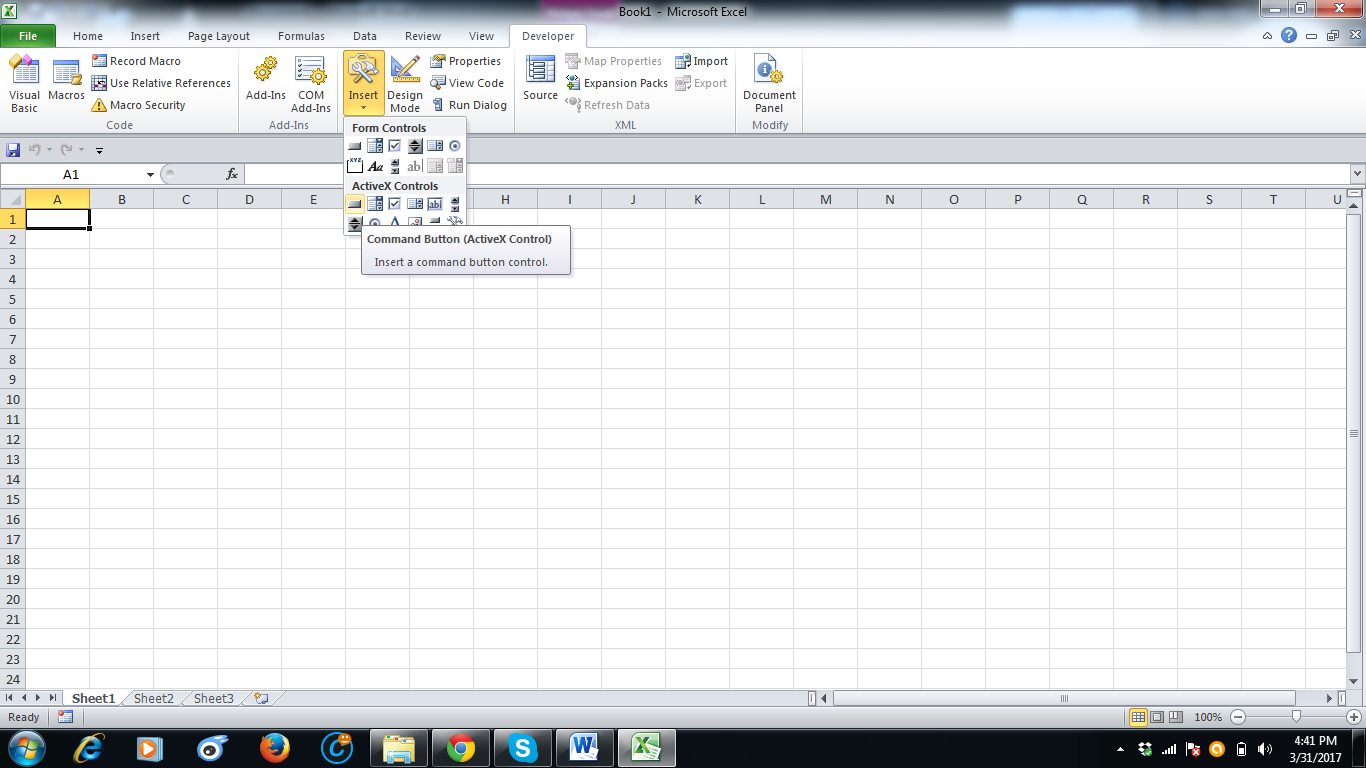Image resolution: width=1366 pixels, height=768 pixels.
Task: Save the workbook from Quick Access Toolbar
Action: point(13,150)
